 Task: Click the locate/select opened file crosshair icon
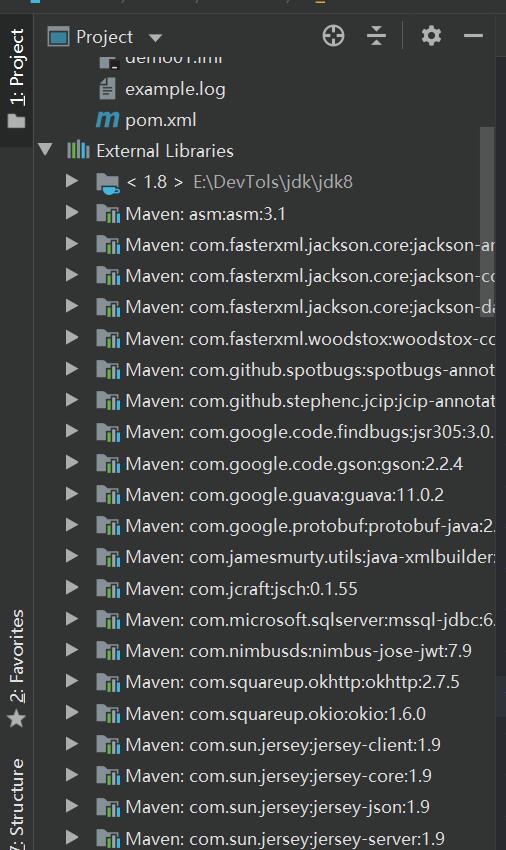(333, 36)
